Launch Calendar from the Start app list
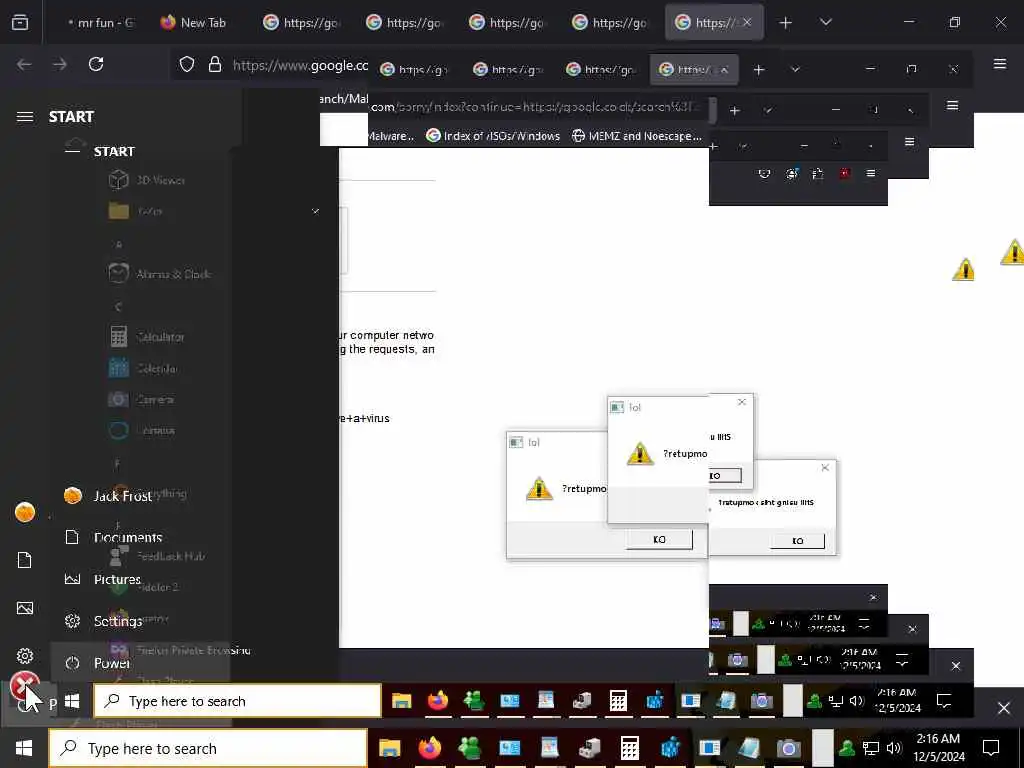 pos(142,368)
